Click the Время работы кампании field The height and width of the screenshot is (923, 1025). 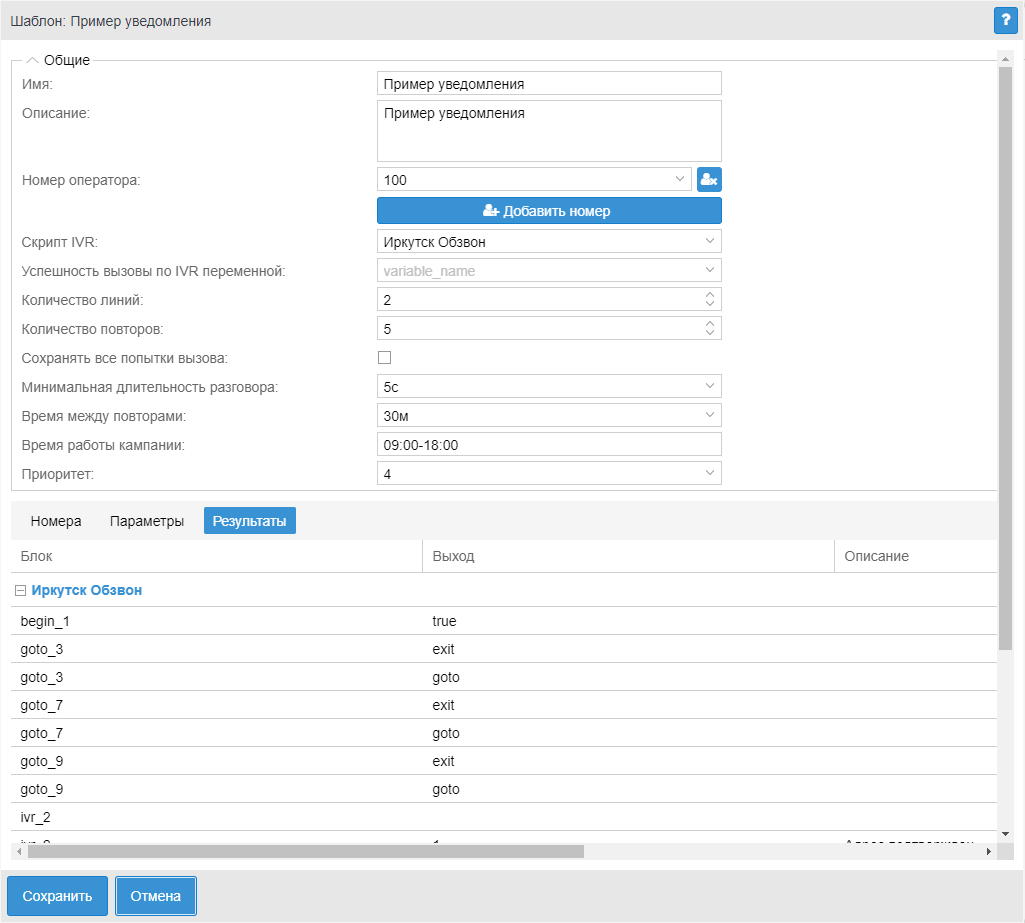(549, 444)
